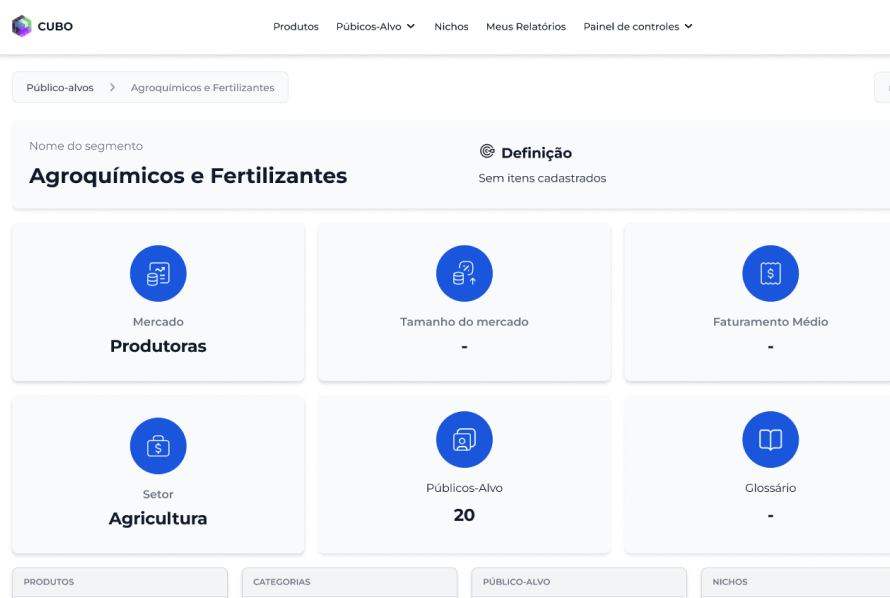Click the Mercado database chart icon

coord(158,273)
